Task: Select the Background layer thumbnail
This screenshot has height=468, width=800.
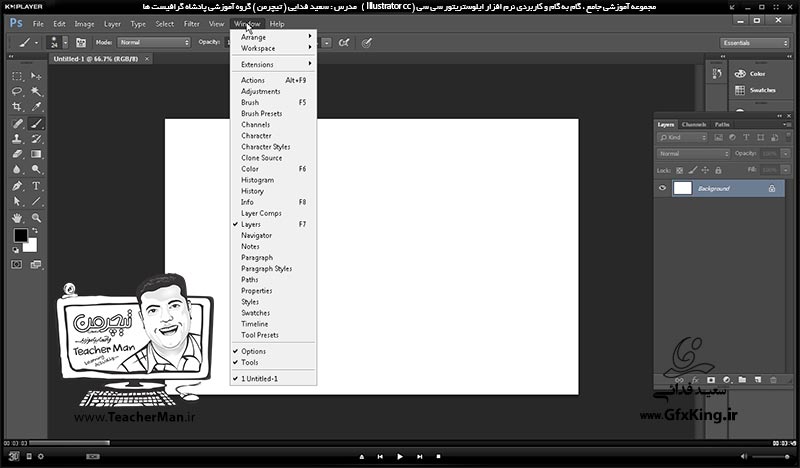Action: [x=682, y=188]
